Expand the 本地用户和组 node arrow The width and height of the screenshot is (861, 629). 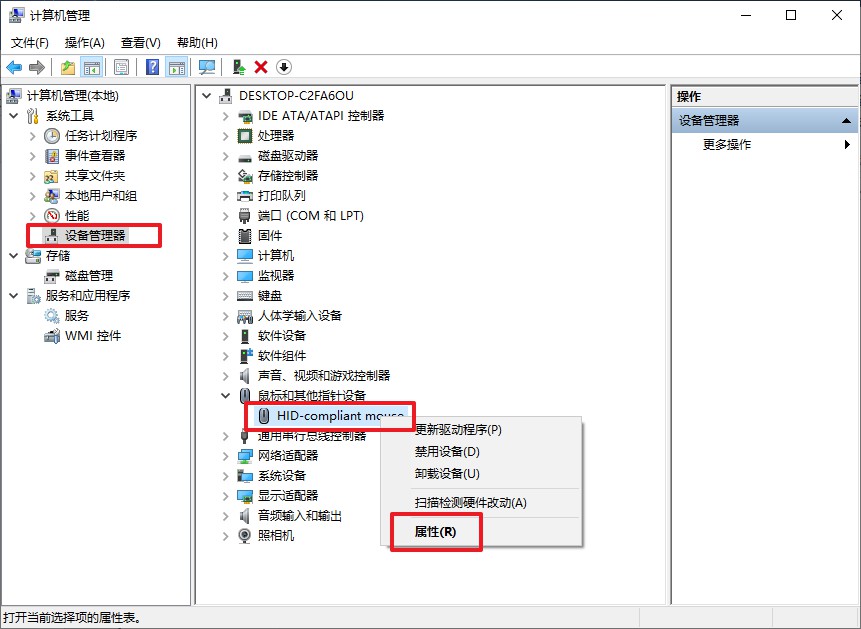[x=32, y=196]
